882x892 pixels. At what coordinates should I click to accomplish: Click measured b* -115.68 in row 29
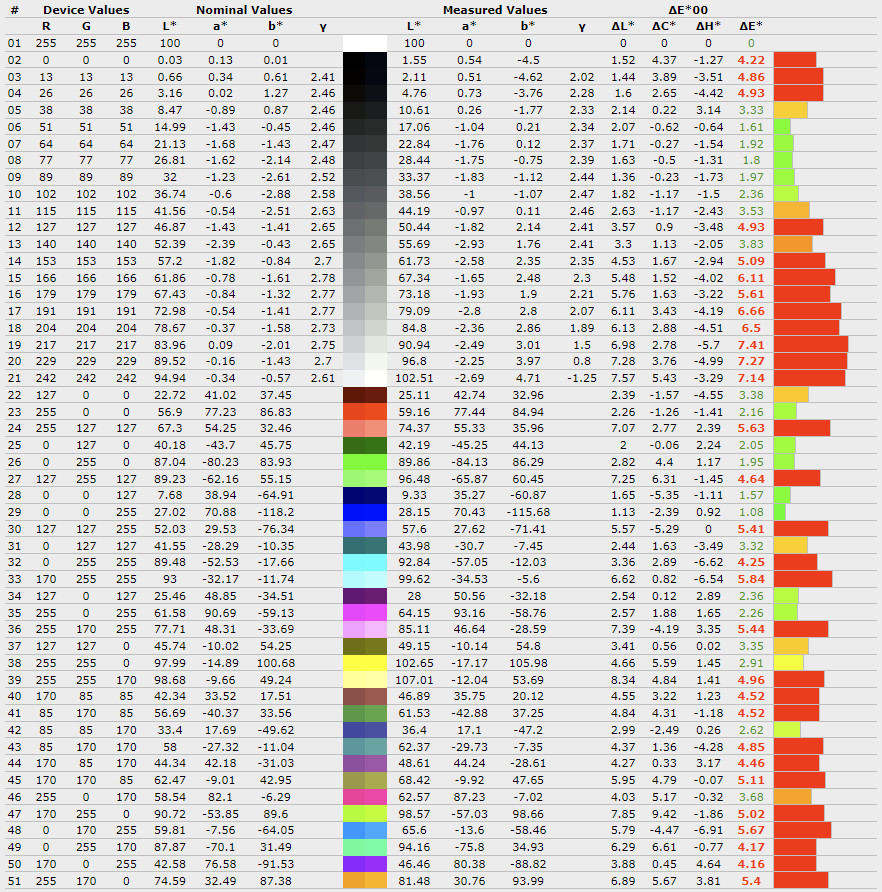point(527,512)
